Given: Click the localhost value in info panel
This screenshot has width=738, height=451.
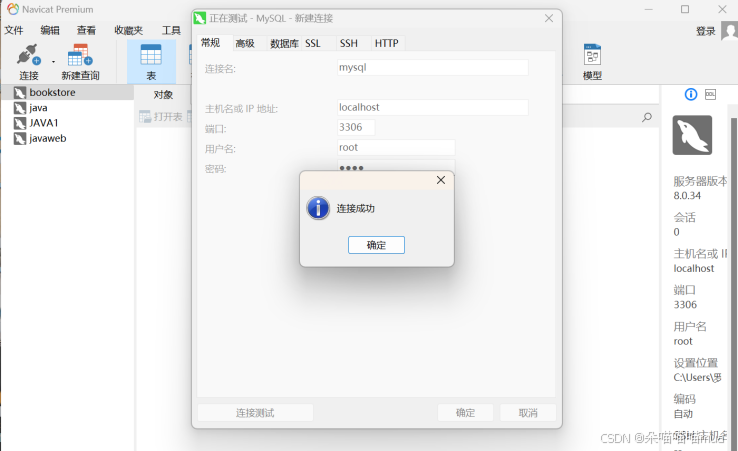Looking at the screenshot, I should [694, 268].
